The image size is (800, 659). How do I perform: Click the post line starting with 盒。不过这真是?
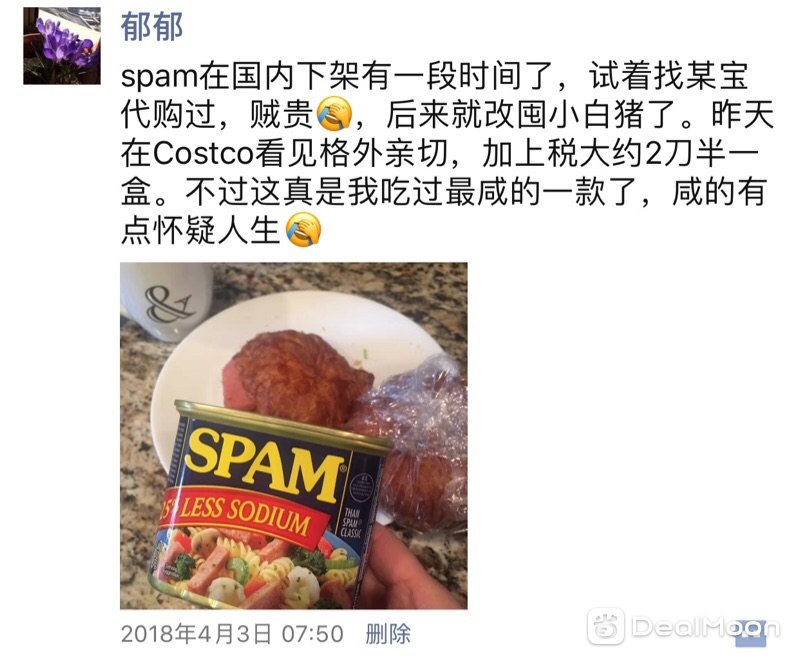pyautogui.click(x=444, y=192)
